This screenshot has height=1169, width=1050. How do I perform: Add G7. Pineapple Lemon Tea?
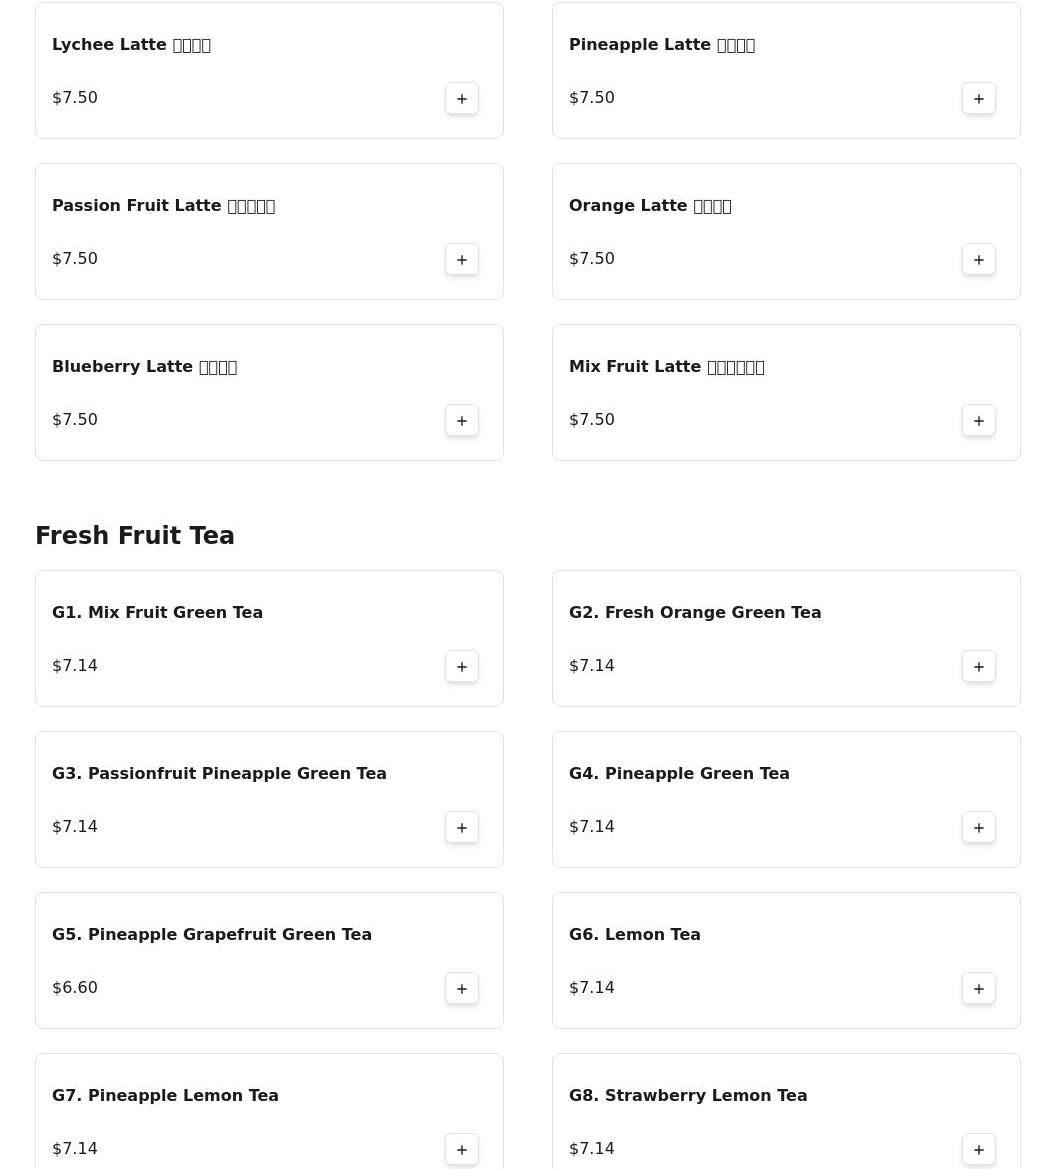point(462,1150)
